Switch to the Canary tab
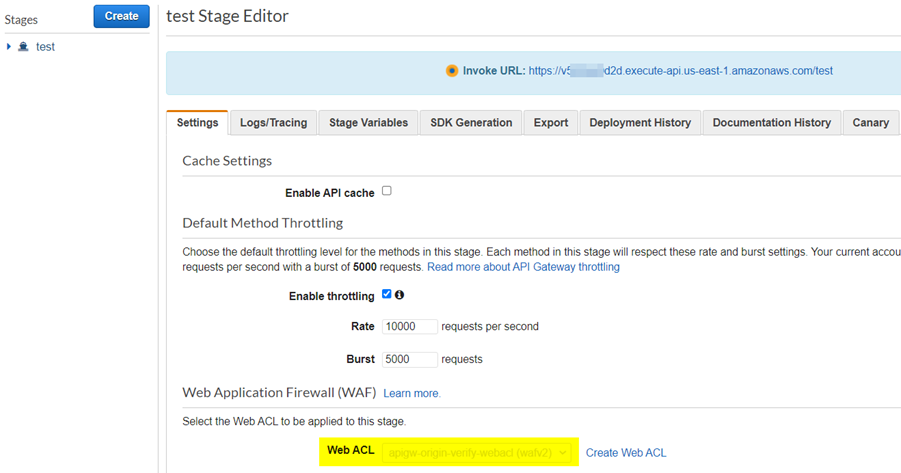The width and height of the screenshot is (901, 473). [x=871, y=122]
